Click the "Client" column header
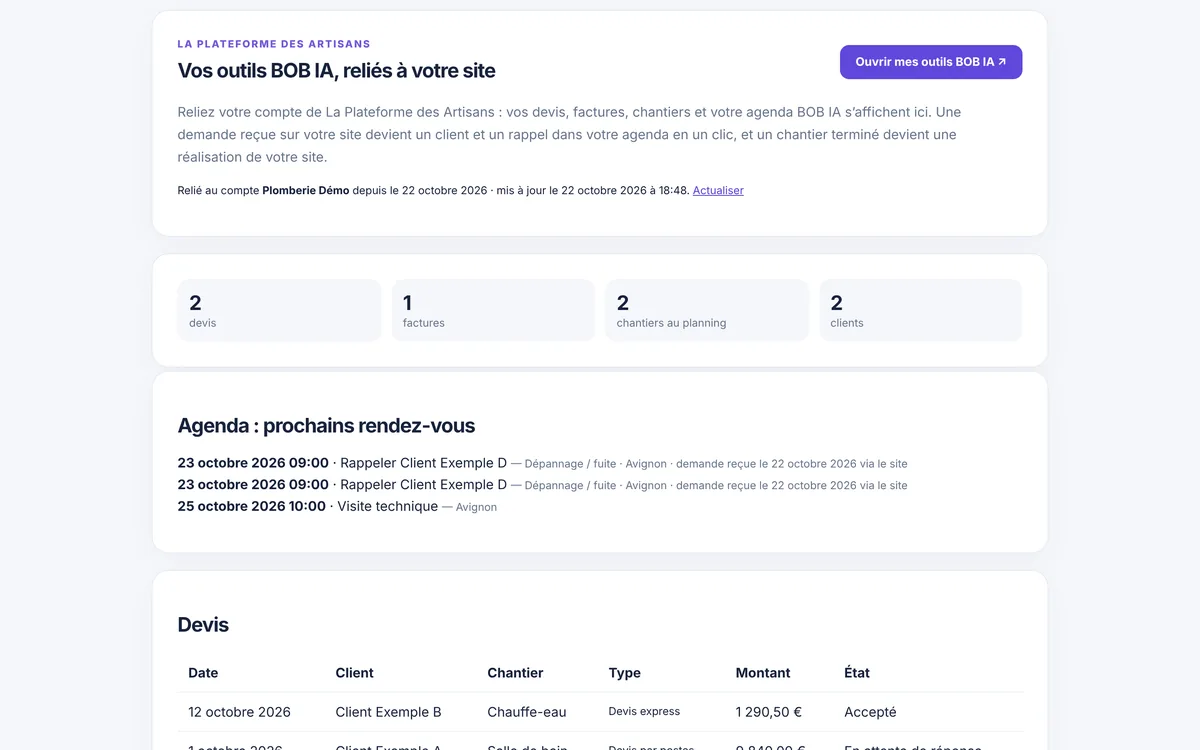Image resolution: width=1200 pixels, height=750 pixels. [x=355, y=673]
